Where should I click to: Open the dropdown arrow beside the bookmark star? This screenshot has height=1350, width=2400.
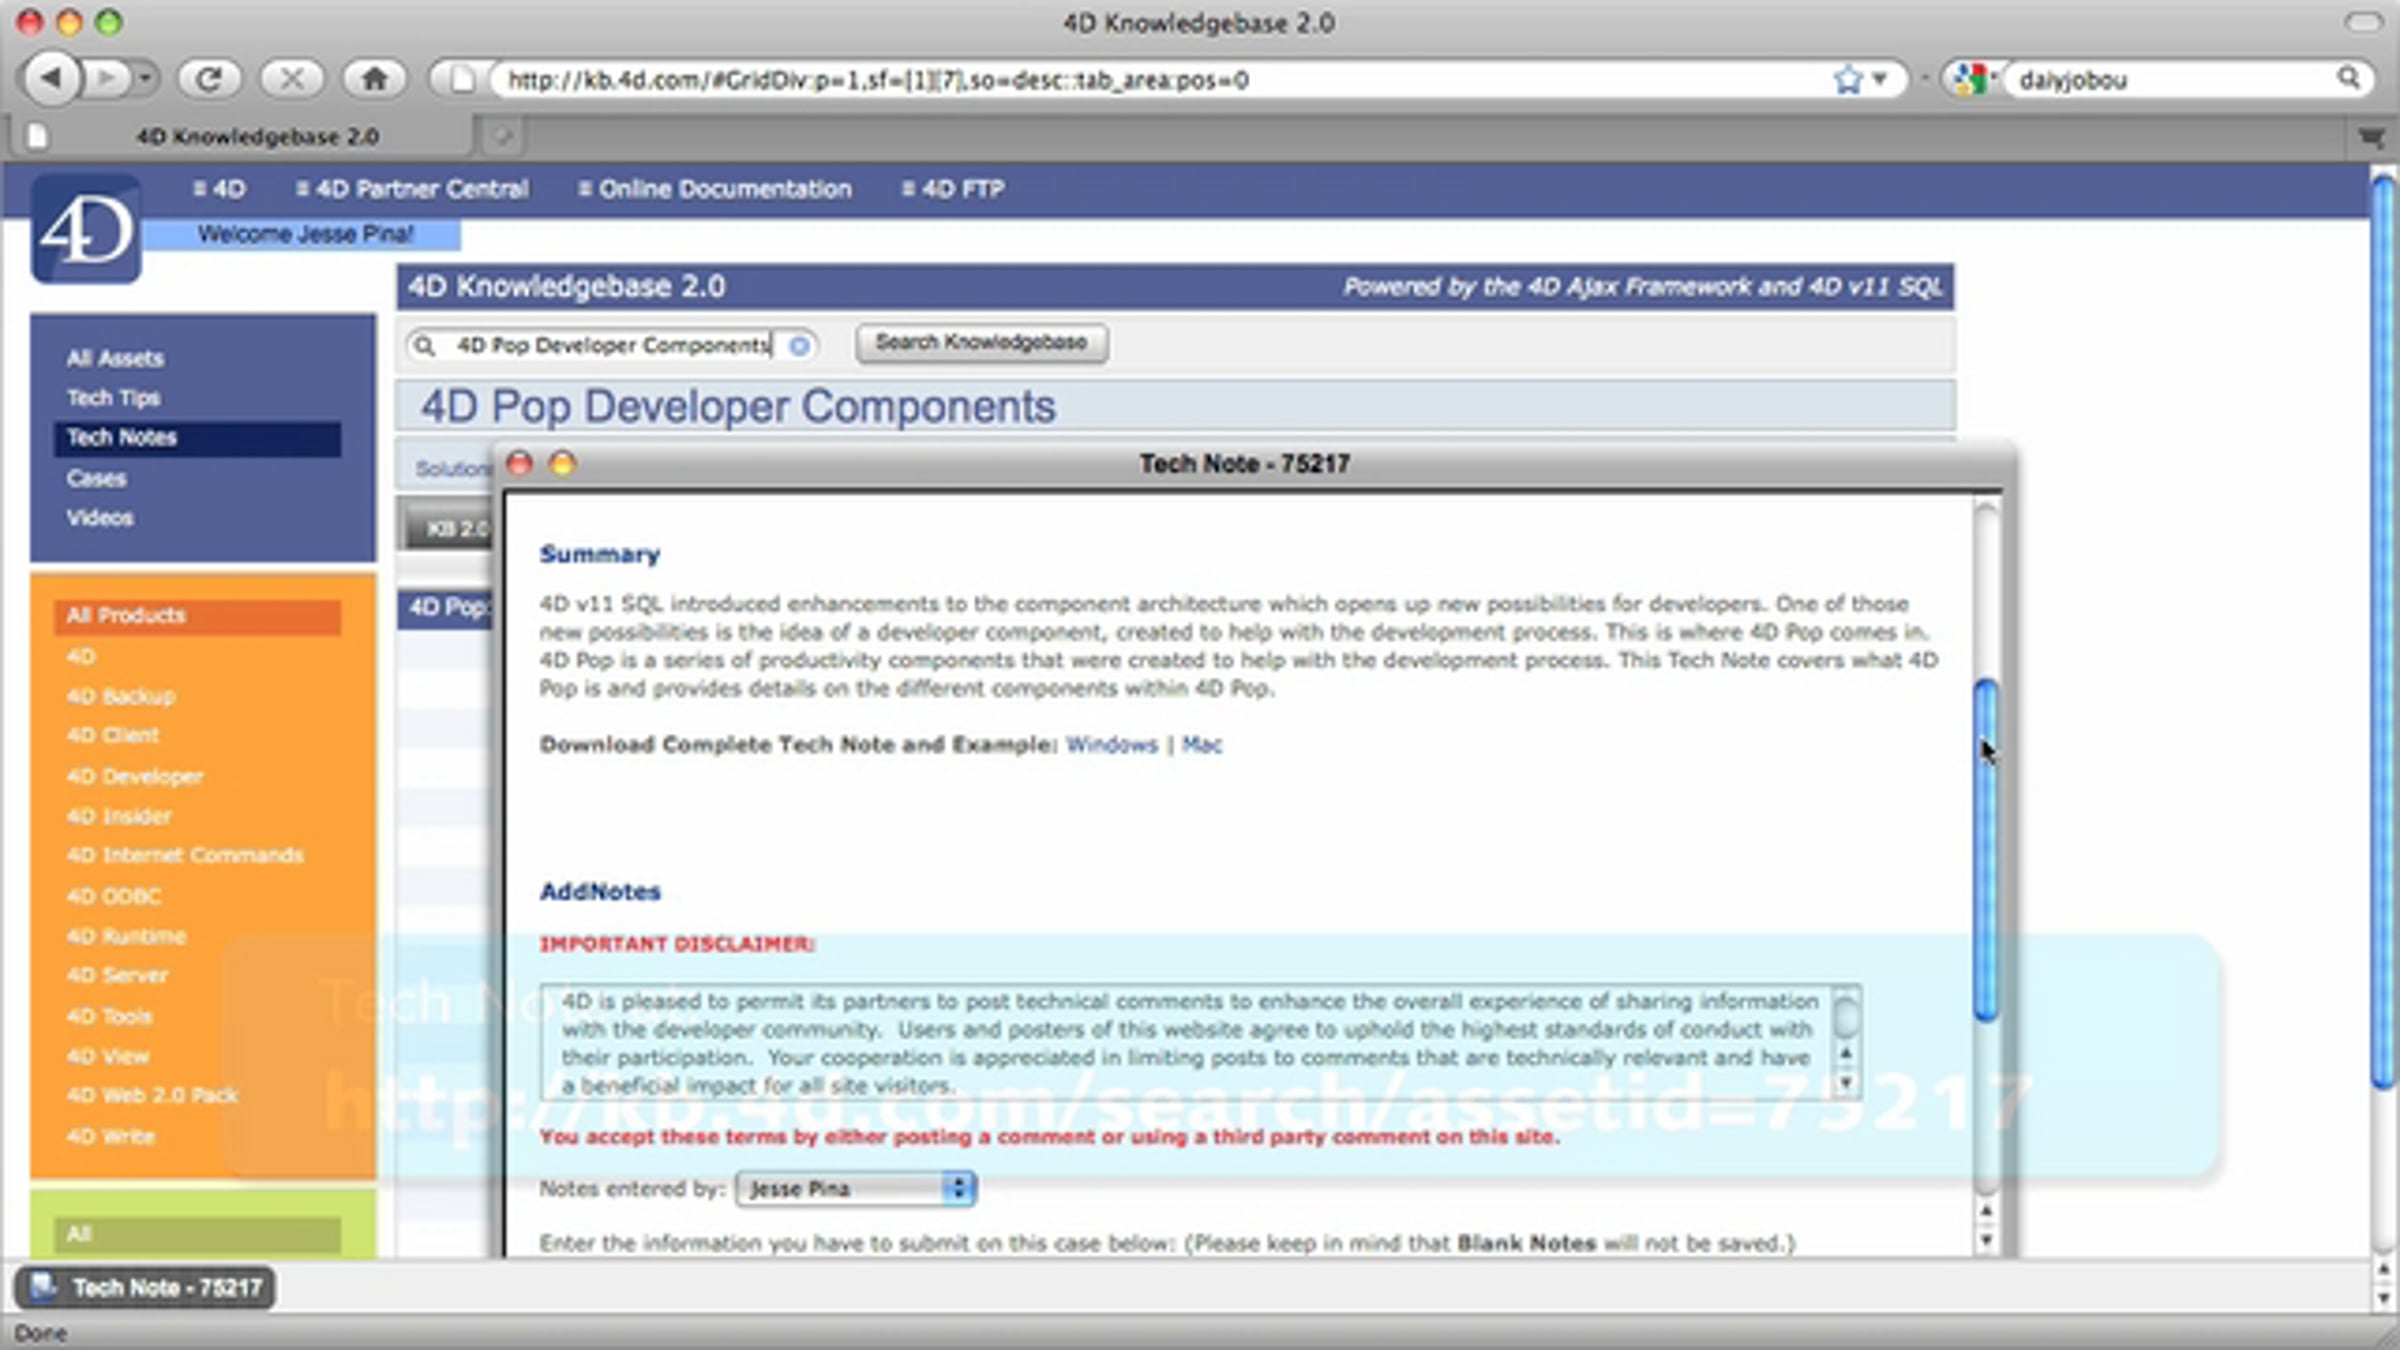click(x=1880, y=79)
